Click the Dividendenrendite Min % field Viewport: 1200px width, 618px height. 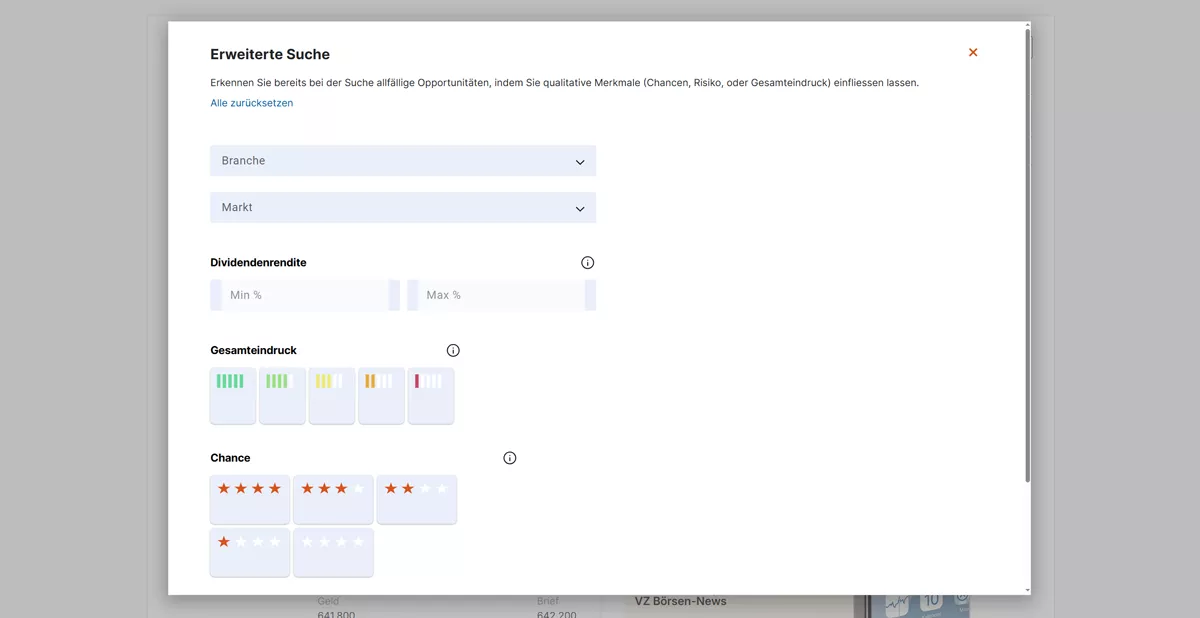[304, 295]
